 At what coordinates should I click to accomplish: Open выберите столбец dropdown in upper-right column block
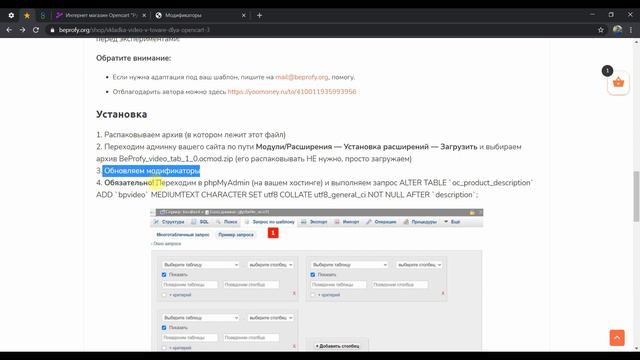tap(419, 265)
